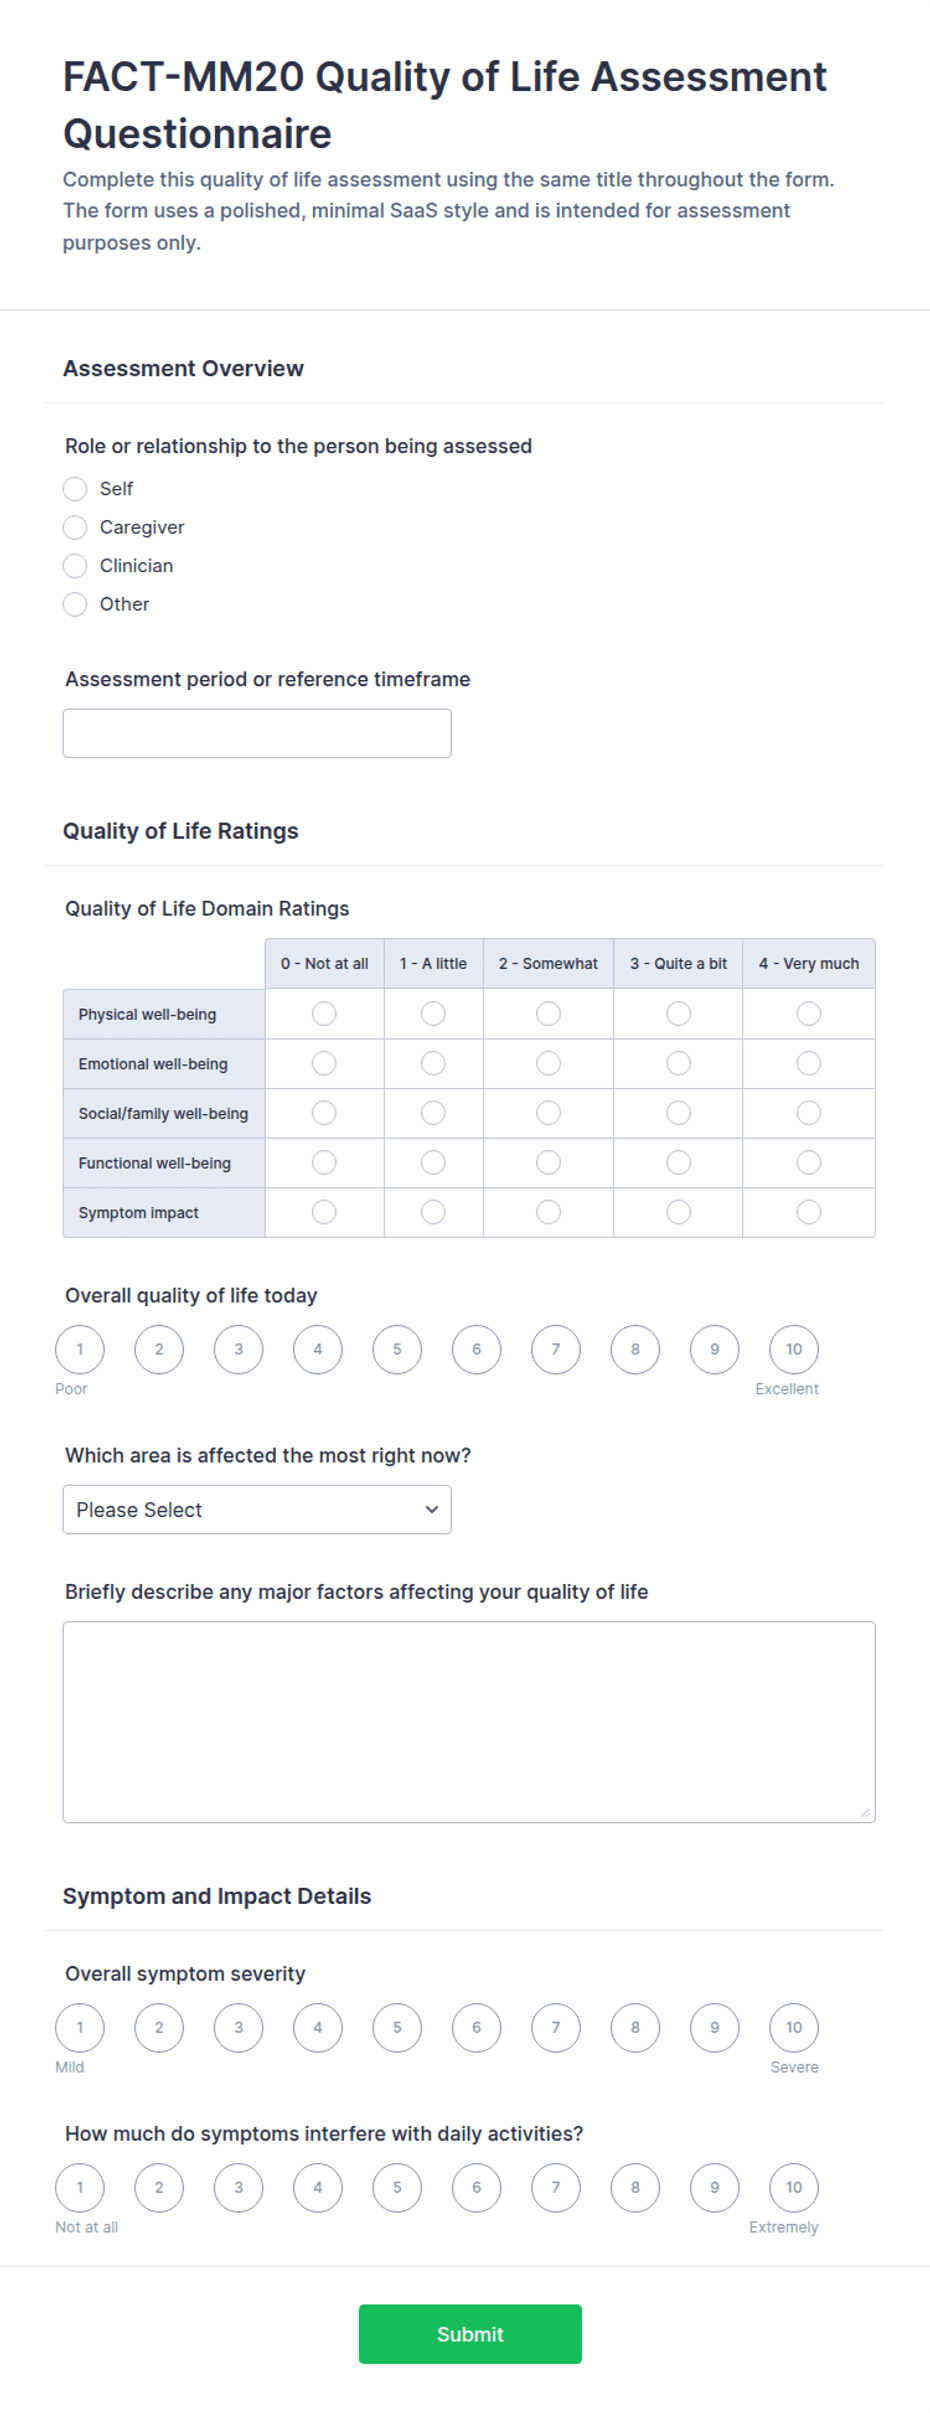Click the major factors description text area
930x2413 pixels.
[469, 1722]
